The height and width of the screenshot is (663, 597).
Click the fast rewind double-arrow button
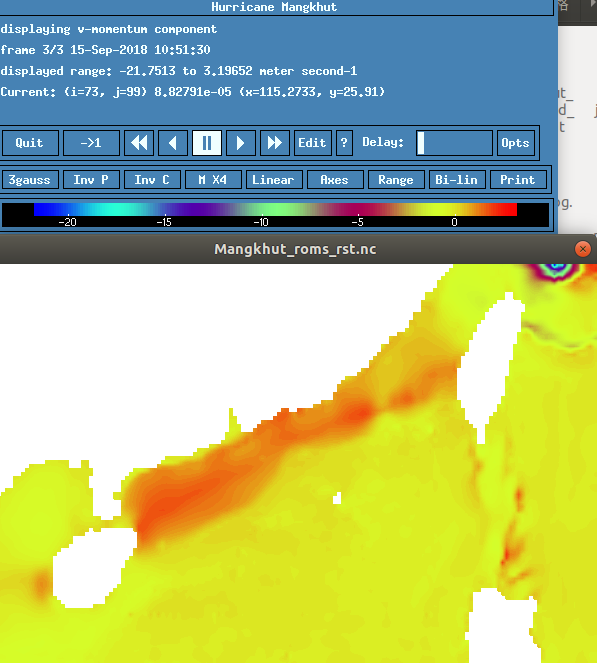coord(139,143)
